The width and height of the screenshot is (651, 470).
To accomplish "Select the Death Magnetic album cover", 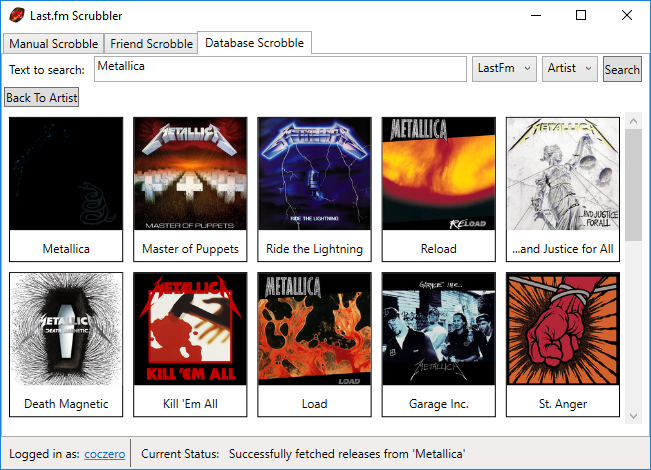I will click(66, 329).
